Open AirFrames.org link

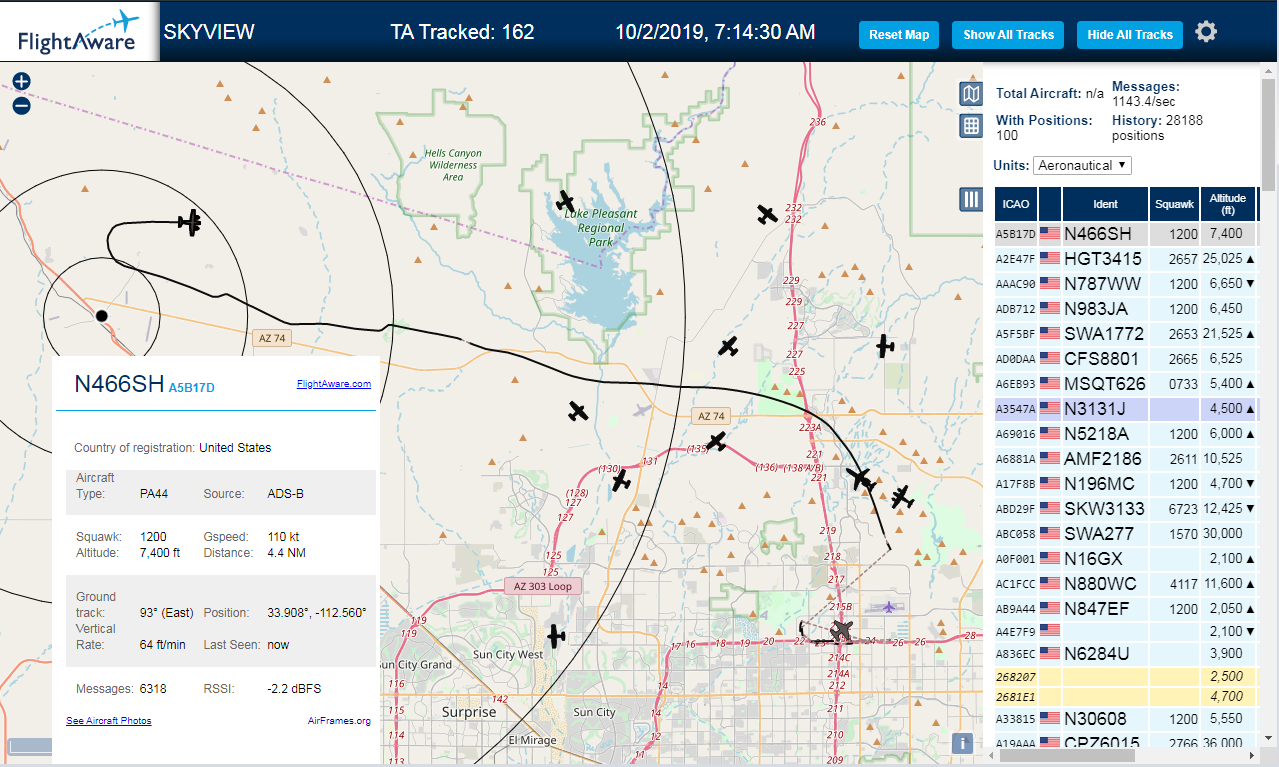(341, 721)
